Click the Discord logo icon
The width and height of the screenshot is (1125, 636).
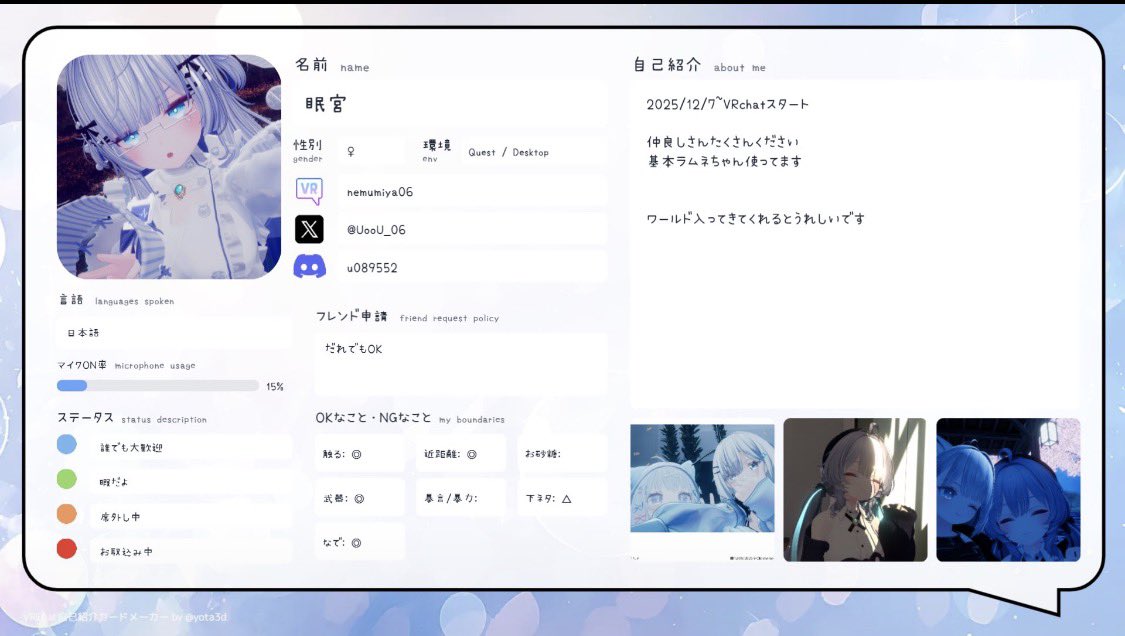pos(309,267)
